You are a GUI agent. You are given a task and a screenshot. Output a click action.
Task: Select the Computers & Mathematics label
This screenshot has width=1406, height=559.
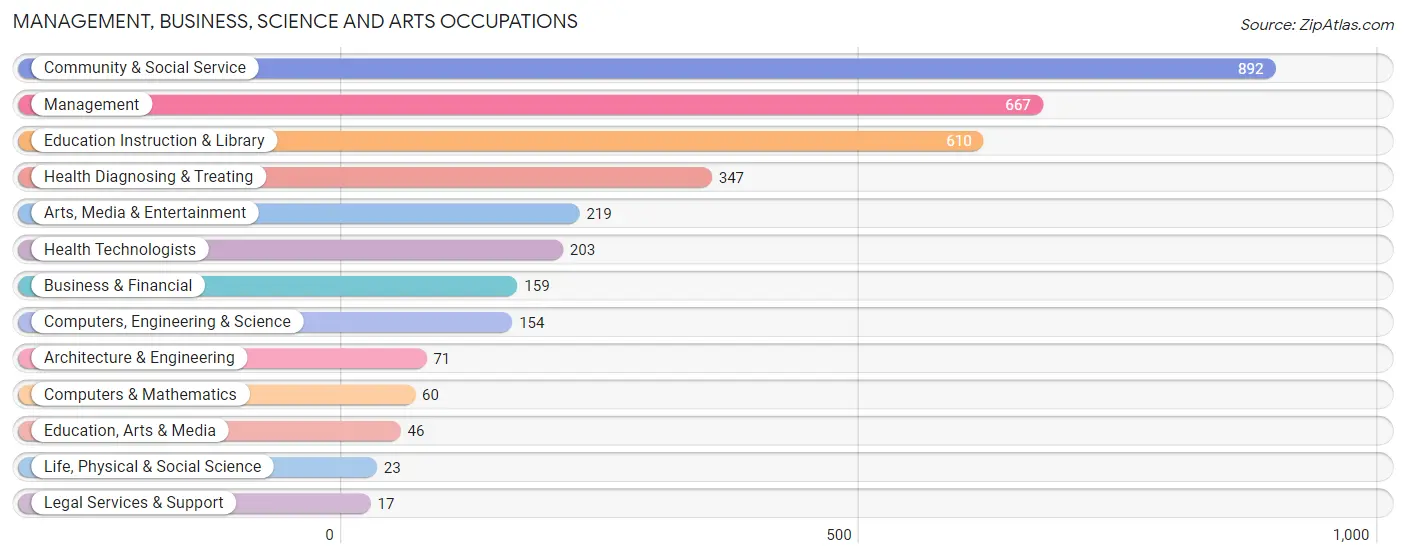(x=140, y=395)
